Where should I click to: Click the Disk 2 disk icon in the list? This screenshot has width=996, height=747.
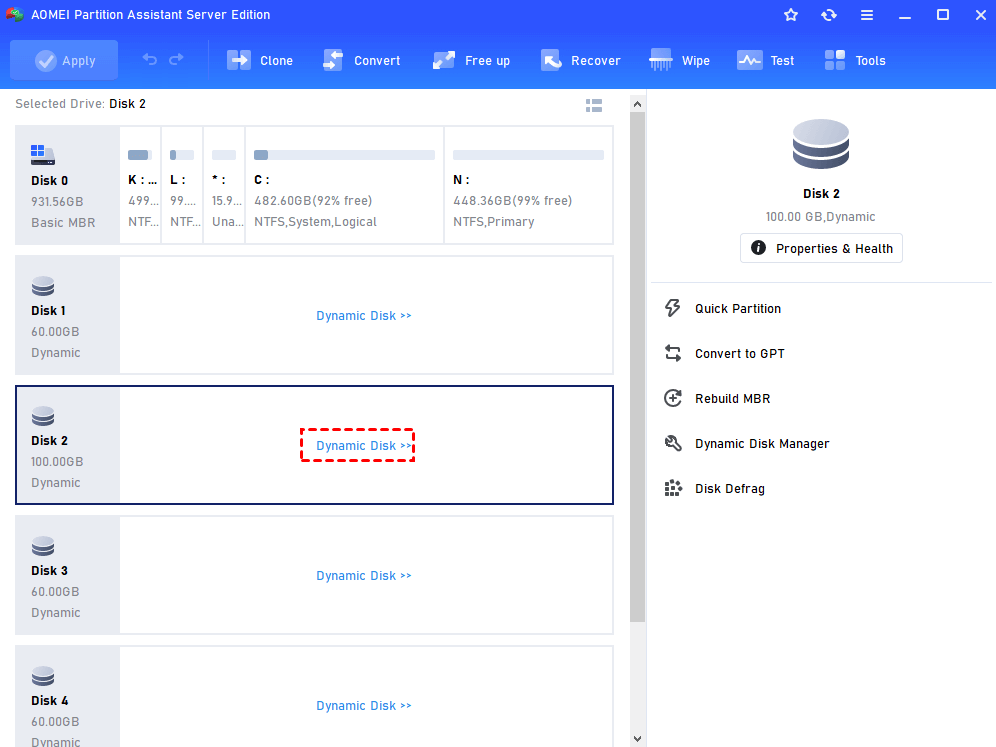tap(43, 416)
